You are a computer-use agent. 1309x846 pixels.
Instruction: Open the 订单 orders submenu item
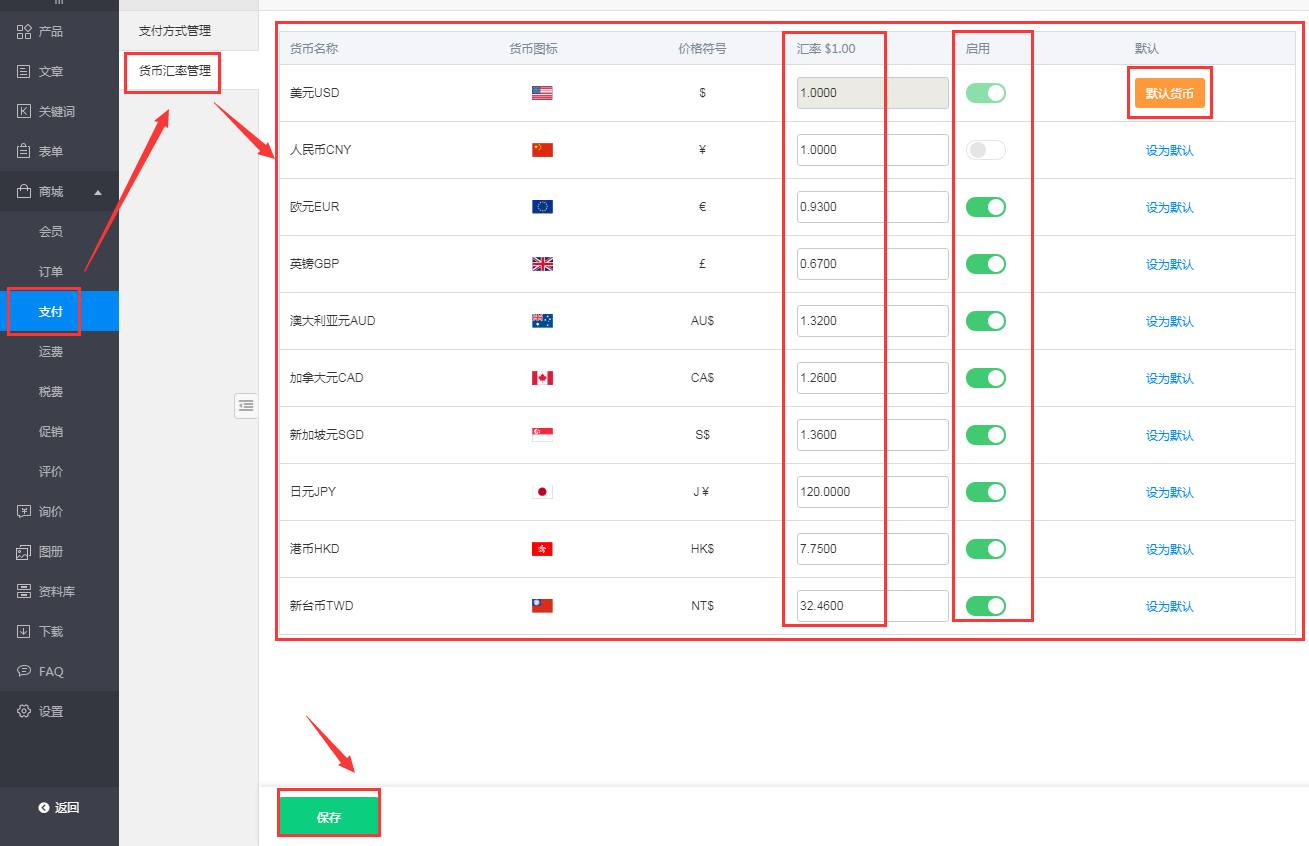51,272
